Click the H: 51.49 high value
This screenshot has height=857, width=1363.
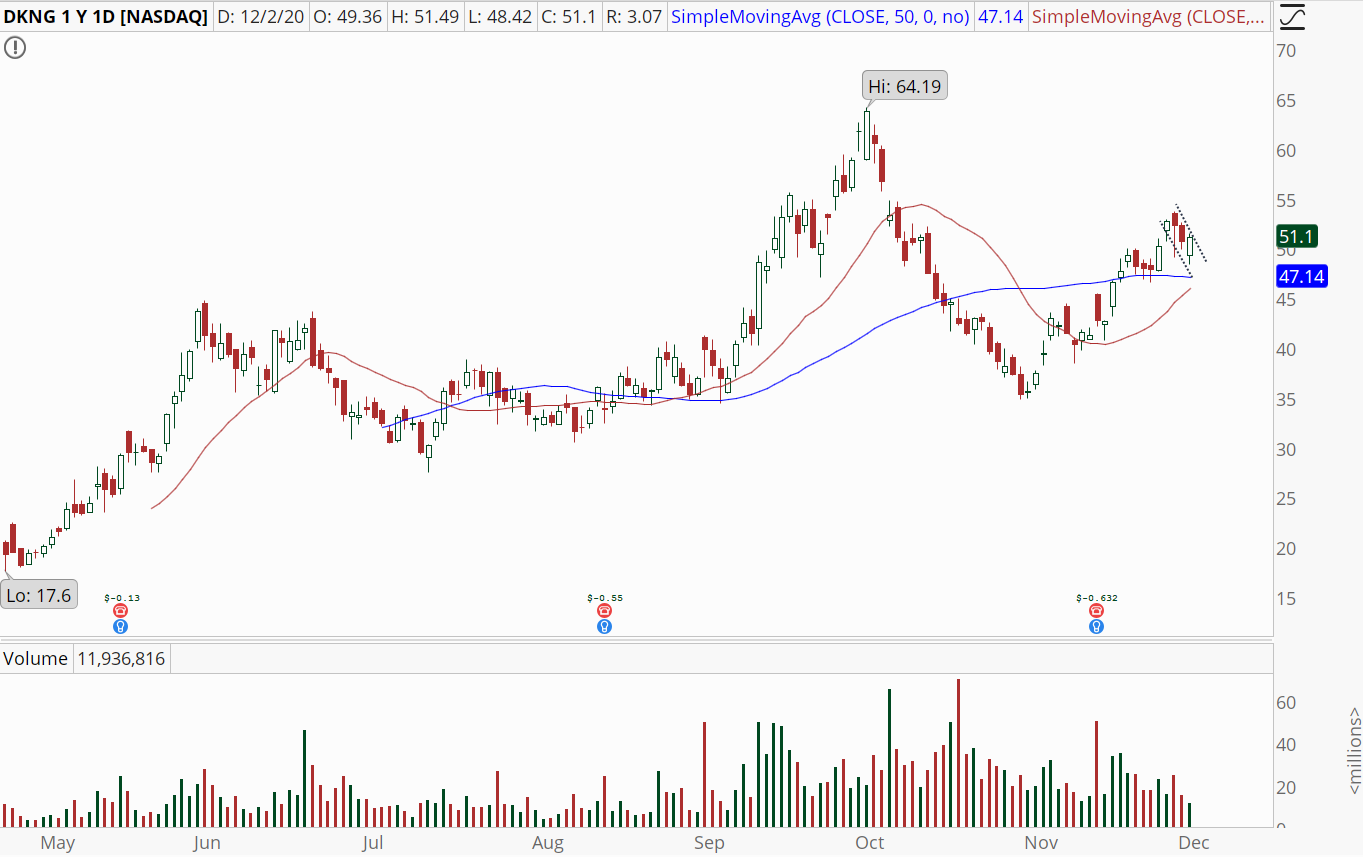425,17
